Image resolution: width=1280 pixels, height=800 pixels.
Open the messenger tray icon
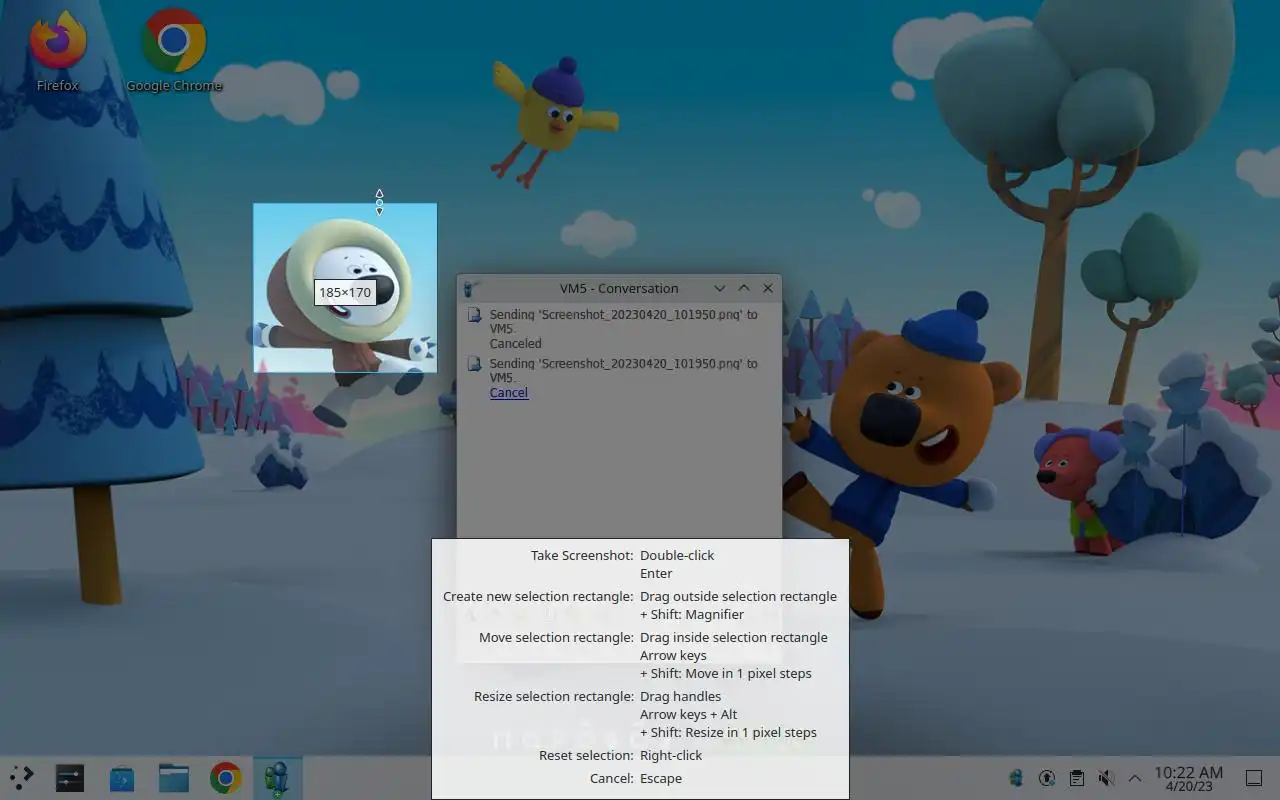1017,778
